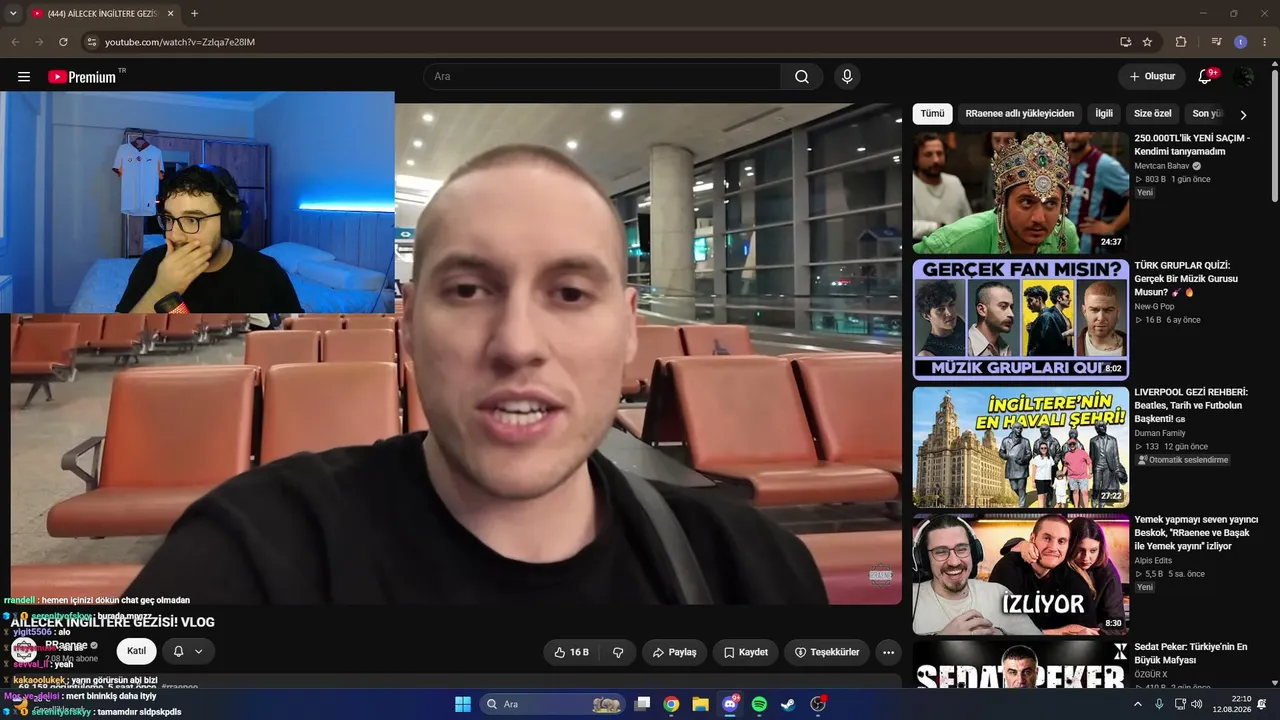The width and height of the screenshot is (1280, 720).
Task: Click the Teşekkürler button
Action: pos(827,652)
